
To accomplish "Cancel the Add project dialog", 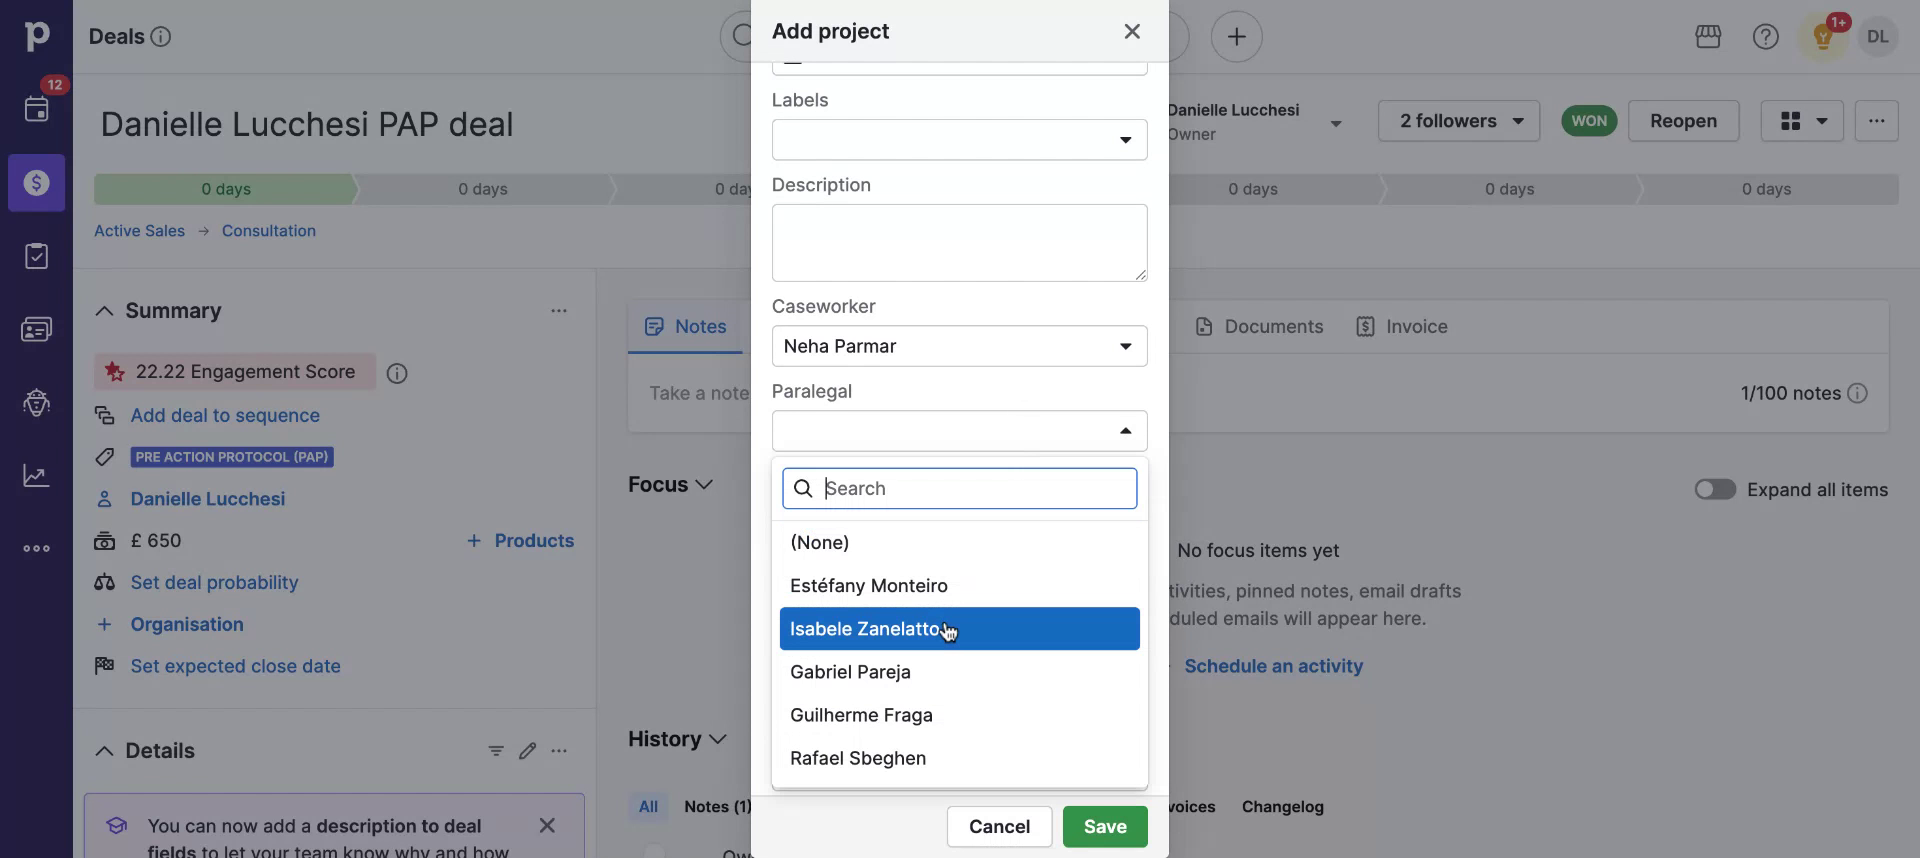I will click(x=999, y=827).
